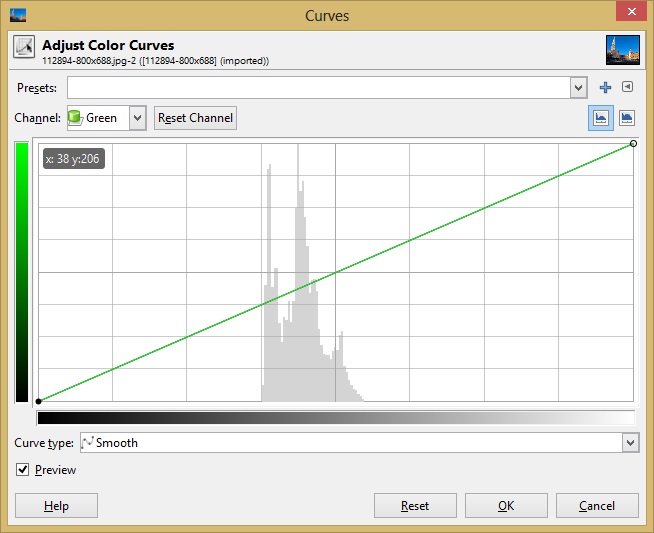The image size is (654, 533).
Task: Click the window icon in title bar
Action: tap(17, 15)
